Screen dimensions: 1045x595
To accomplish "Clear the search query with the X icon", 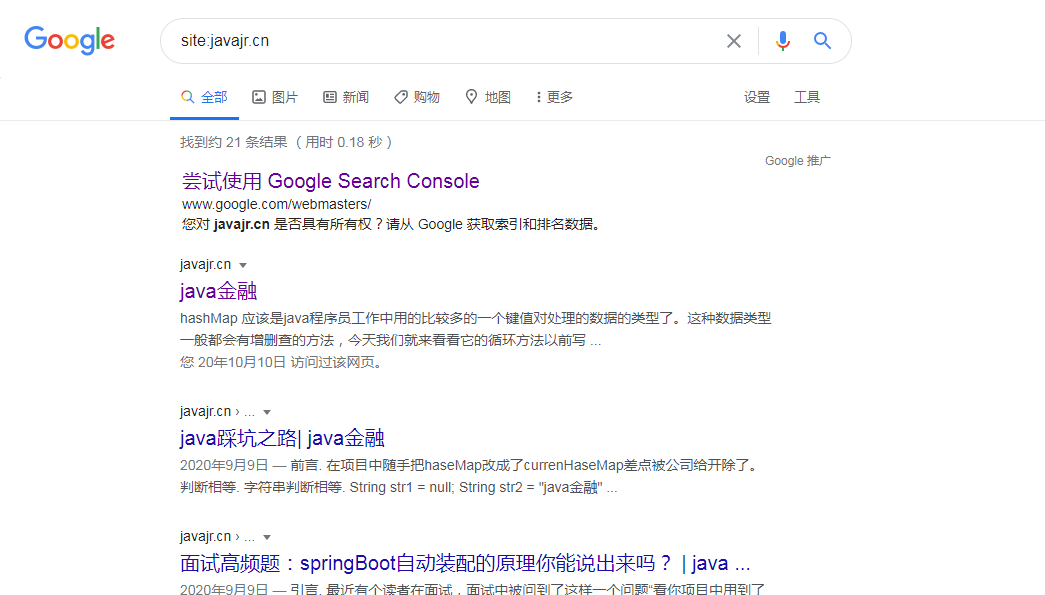I will click(733, 41).
